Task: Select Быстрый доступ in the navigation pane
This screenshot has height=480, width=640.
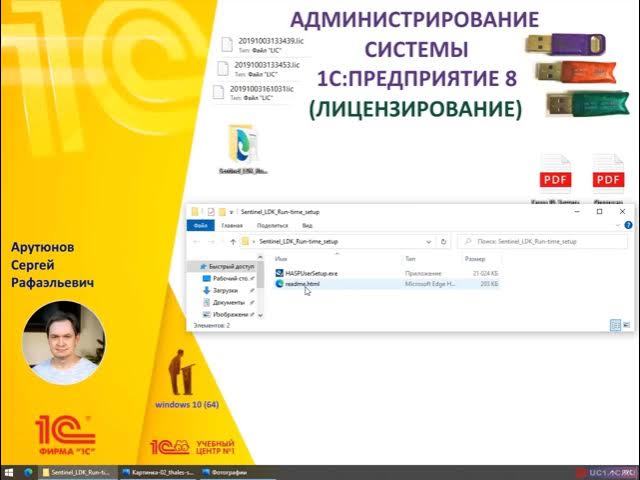Action: [227, 267]
